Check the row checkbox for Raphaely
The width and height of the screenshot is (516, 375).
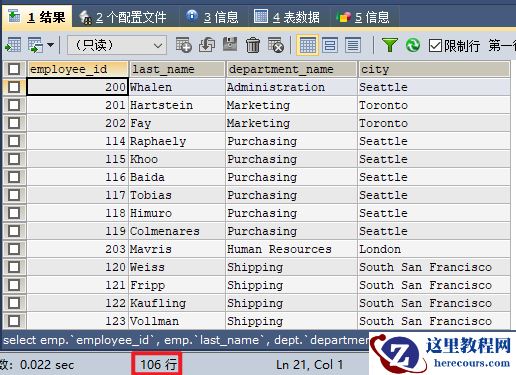(x=14, y=141)
